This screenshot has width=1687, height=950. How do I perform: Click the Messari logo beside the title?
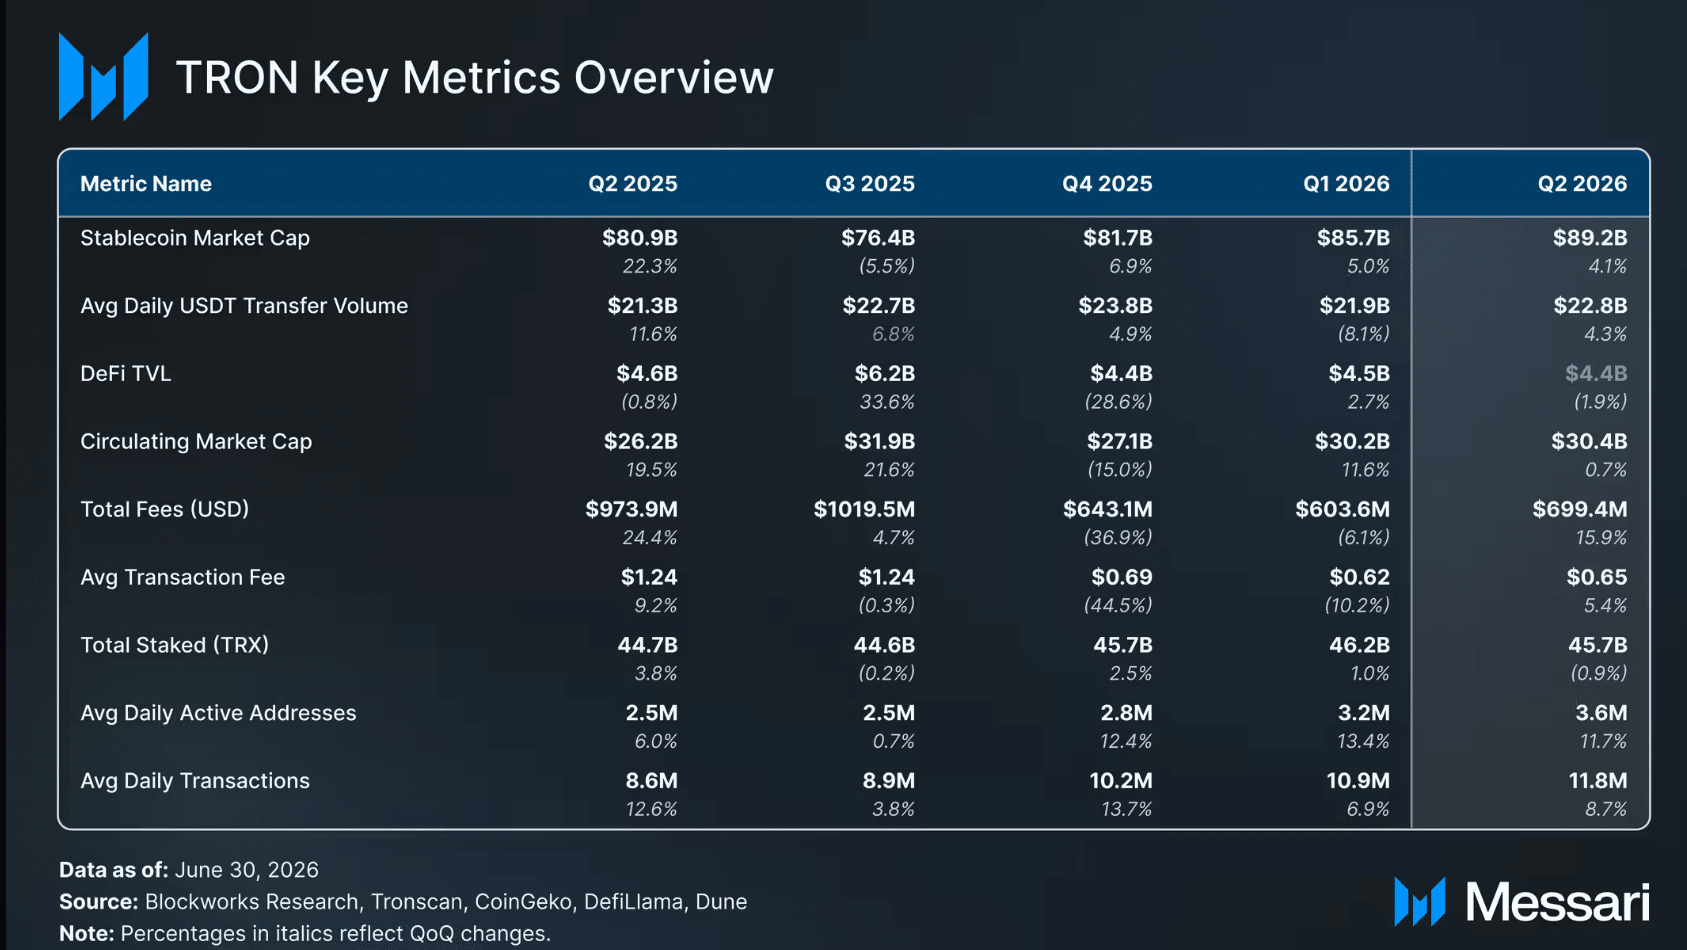click(x=103, y=77)
